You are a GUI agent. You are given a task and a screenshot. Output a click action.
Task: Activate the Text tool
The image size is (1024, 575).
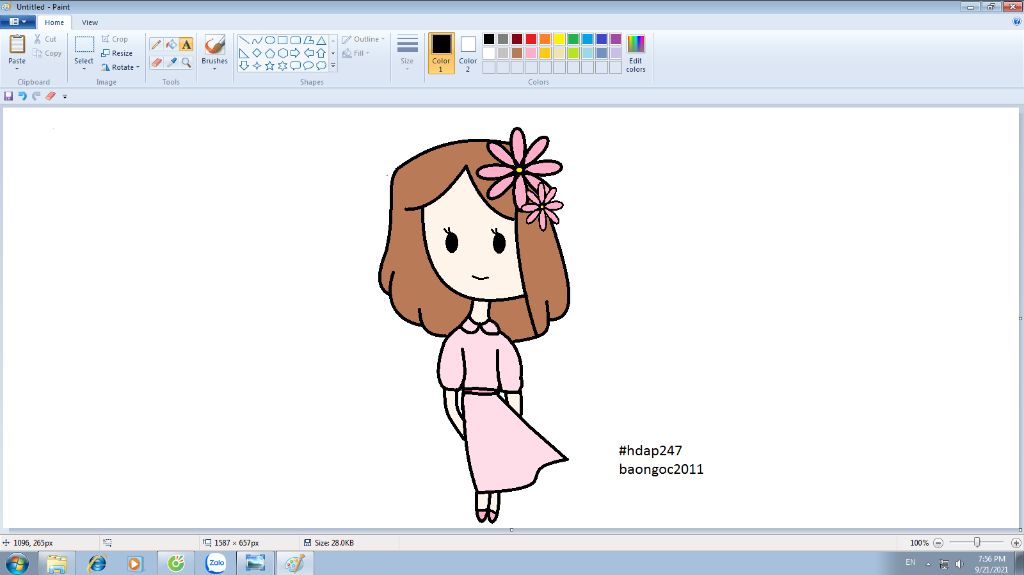[x=186, y=44]
